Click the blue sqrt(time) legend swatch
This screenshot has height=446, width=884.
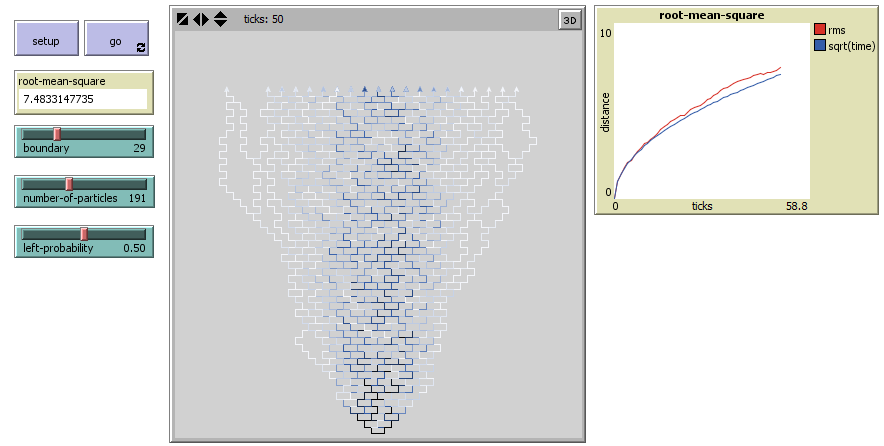821,45
